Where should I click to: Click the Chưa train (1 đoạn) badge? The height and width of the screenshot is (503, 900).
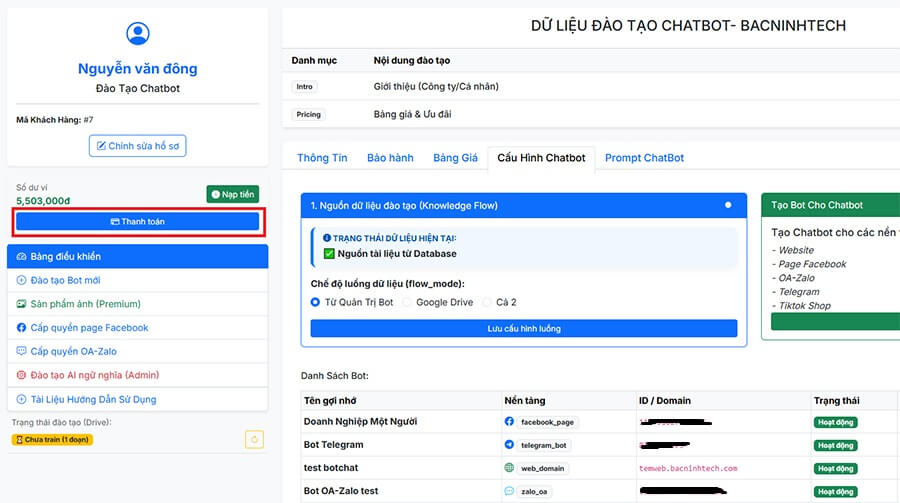click(x=52, y=440)
